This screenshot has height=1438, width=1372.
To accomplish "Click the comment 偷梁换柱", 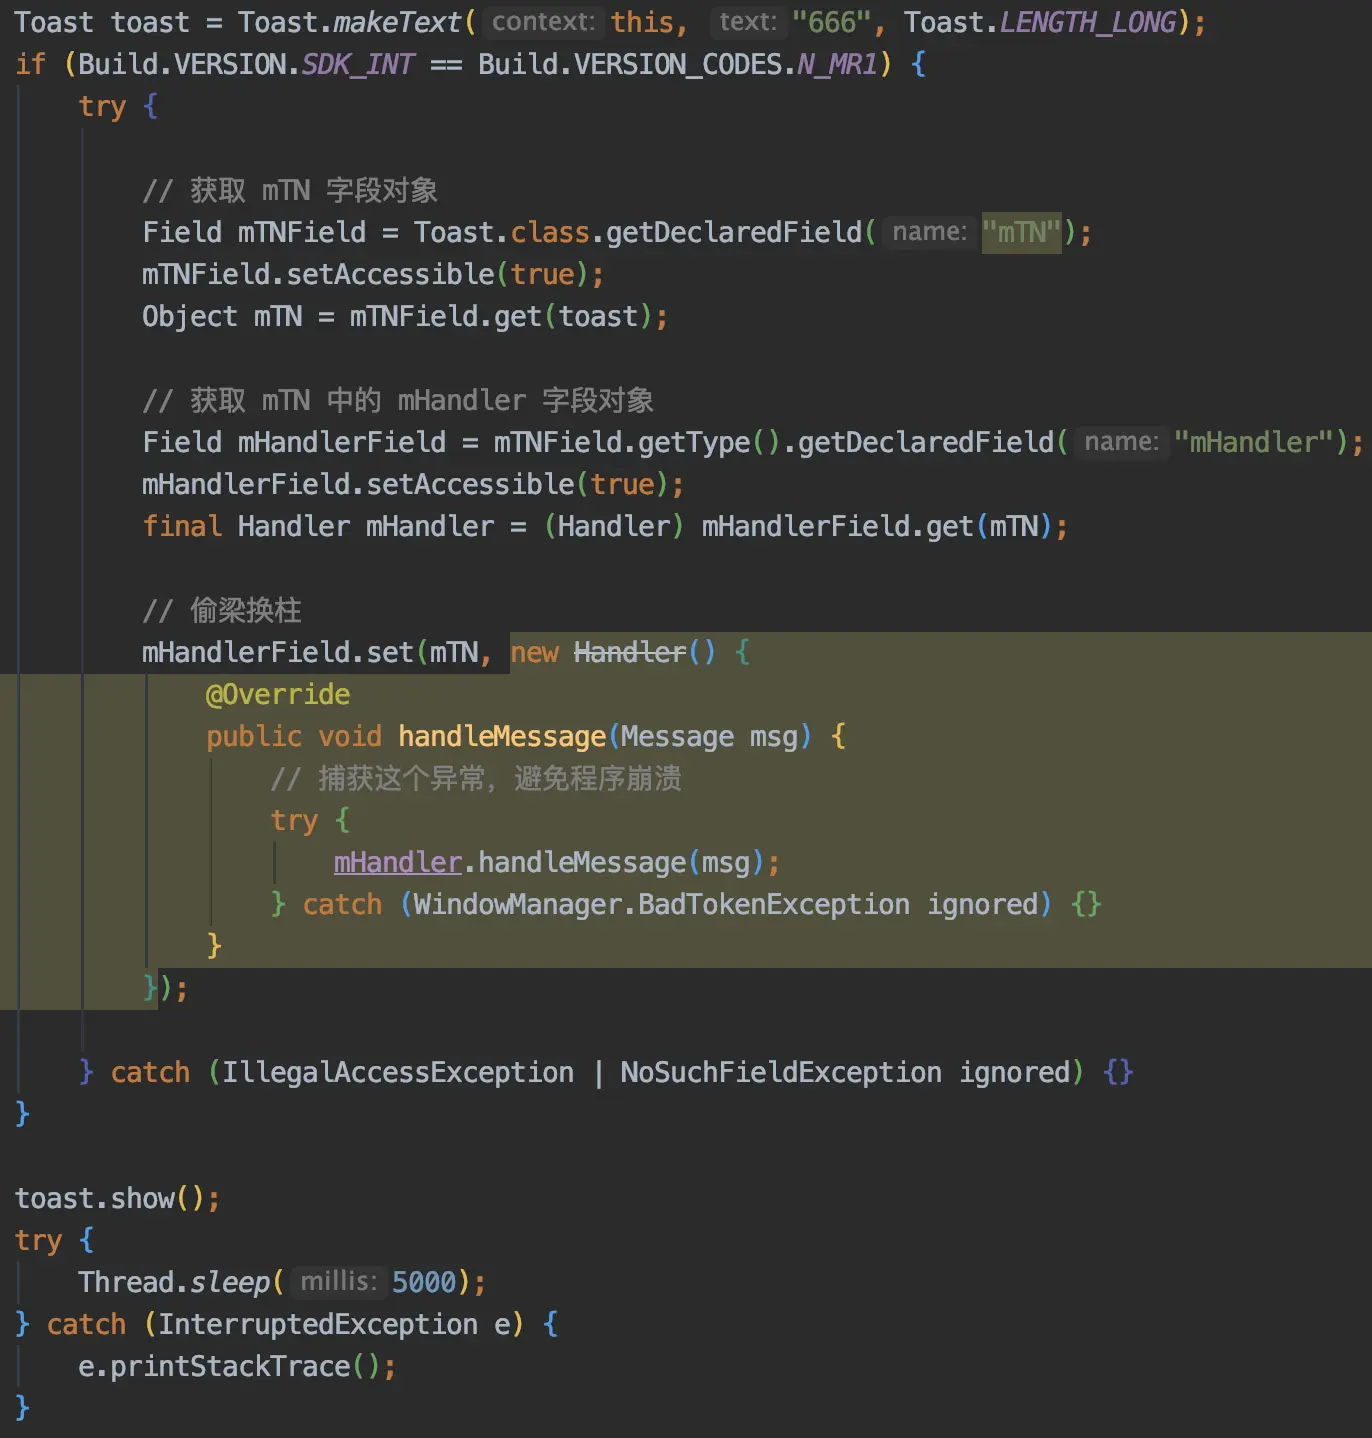I will click(x=222, y=610).
